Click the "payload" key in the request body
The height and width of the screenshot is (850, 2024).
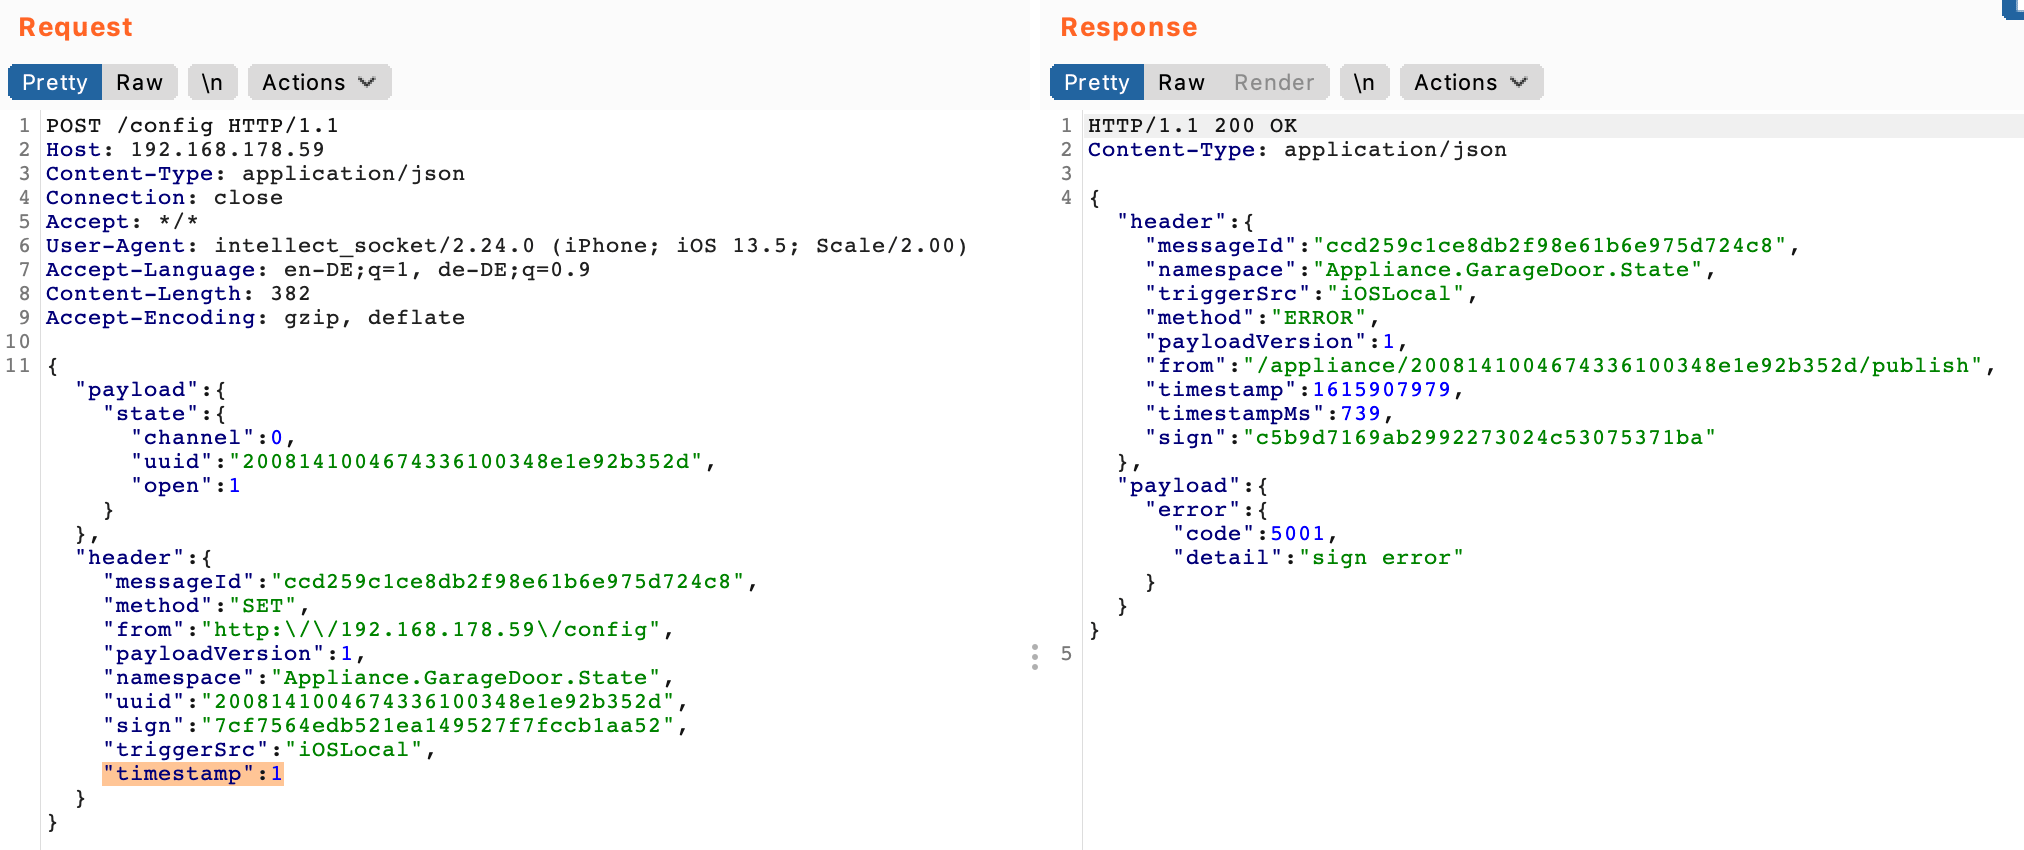pos(136,390)
